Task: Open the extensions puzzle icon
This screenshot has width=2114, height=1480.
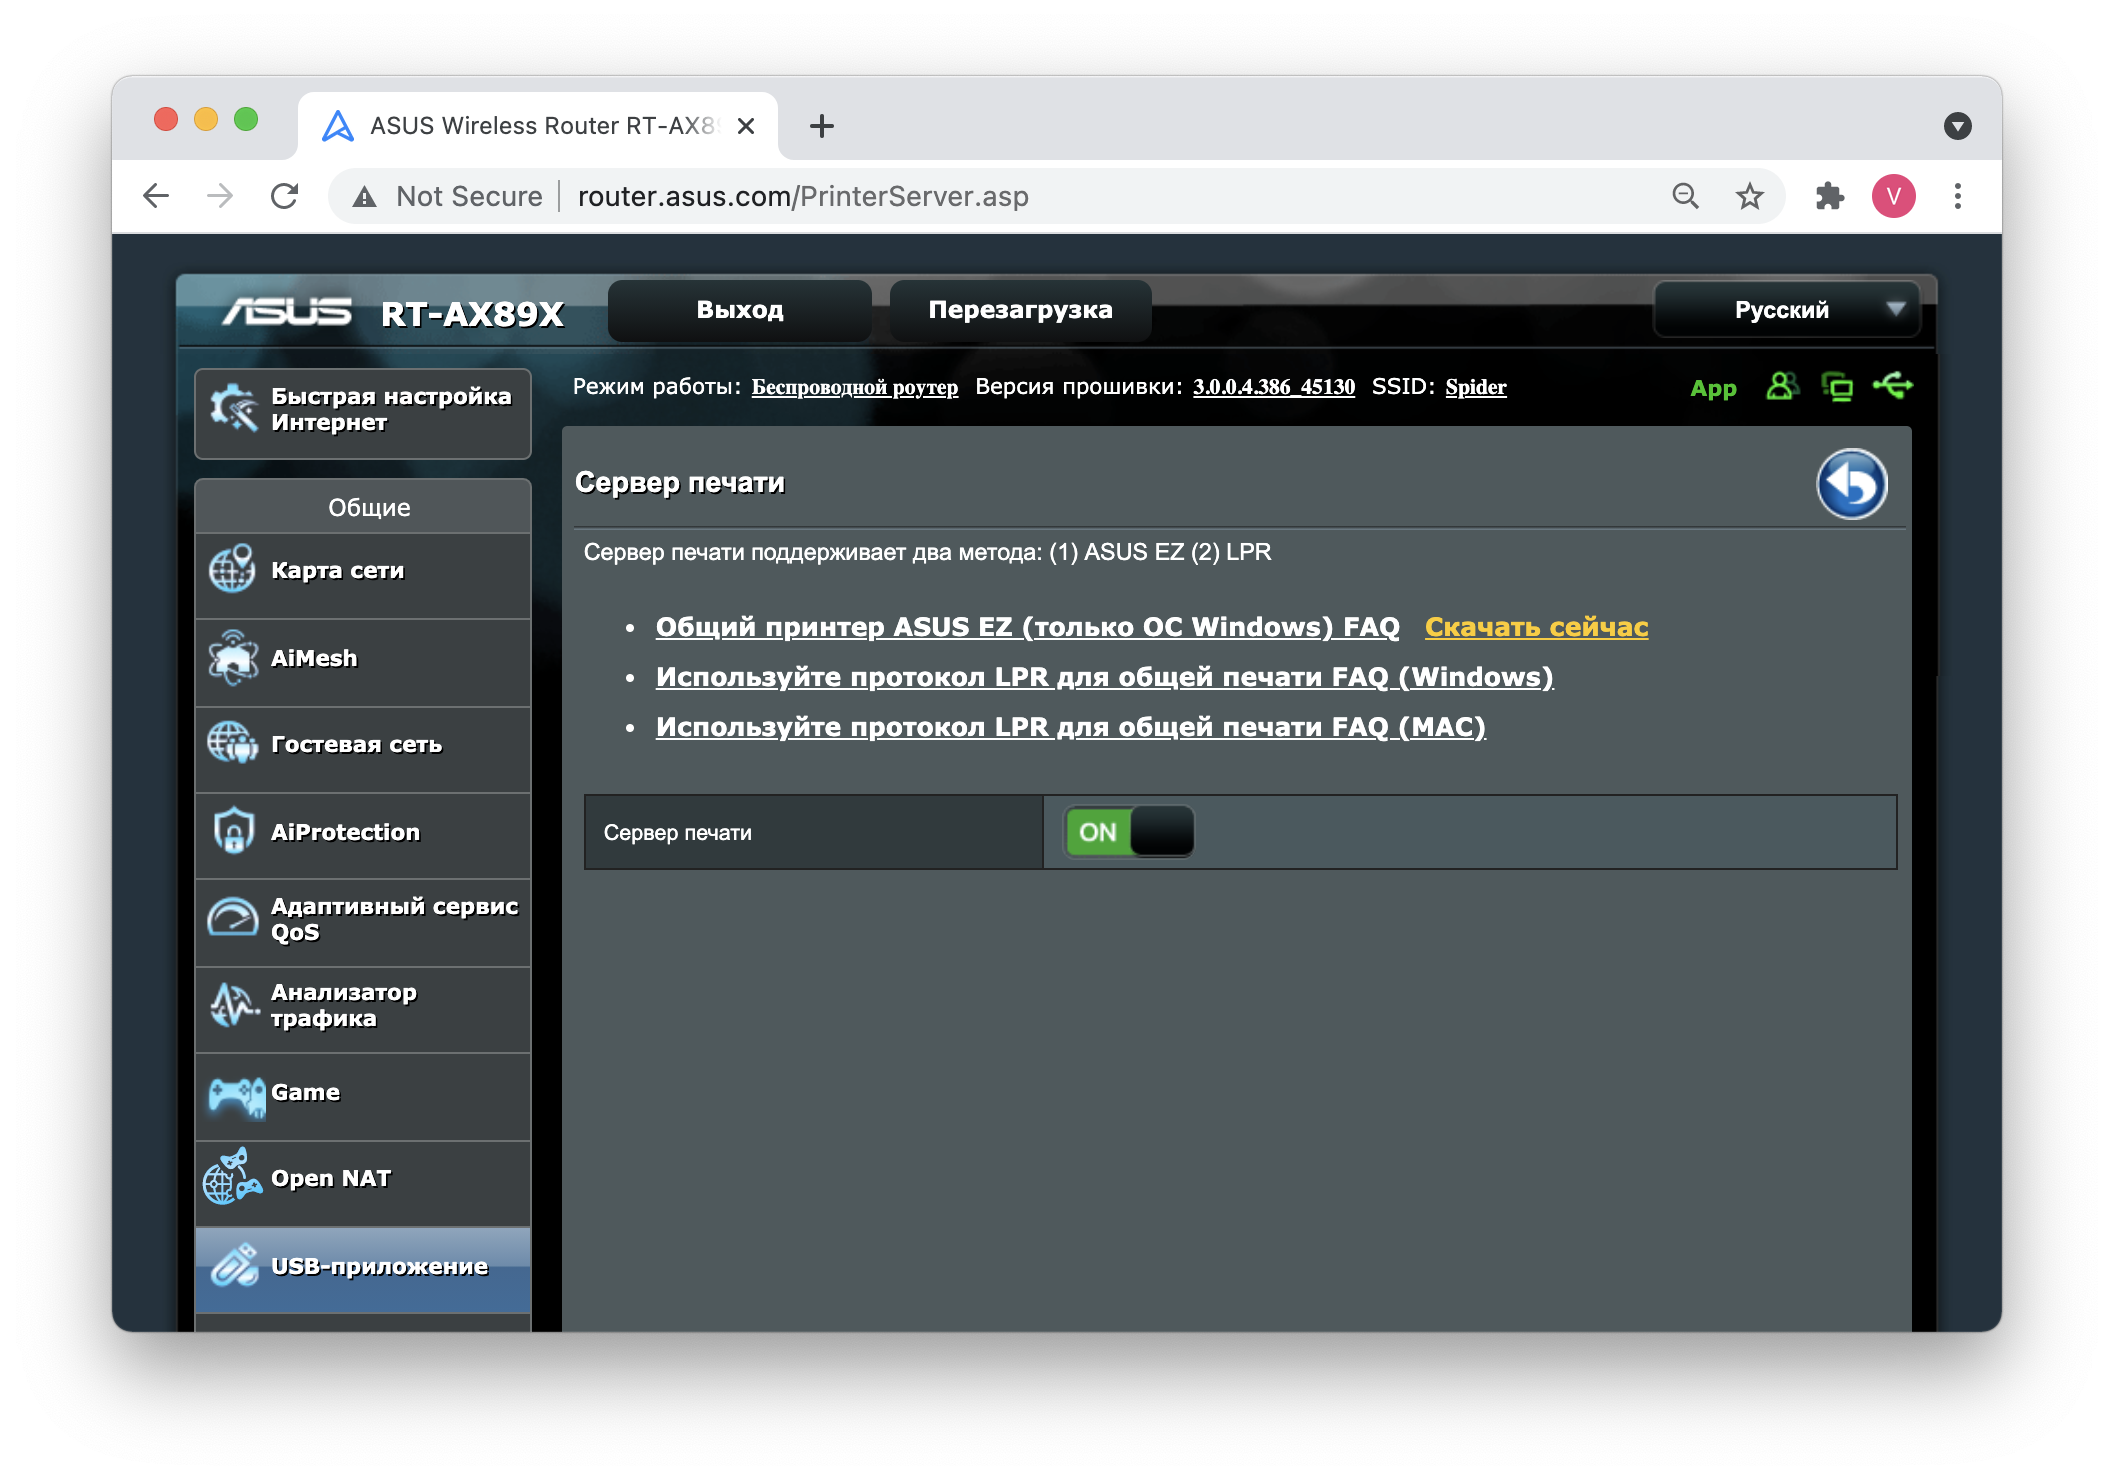Action: pos(1829,196)
